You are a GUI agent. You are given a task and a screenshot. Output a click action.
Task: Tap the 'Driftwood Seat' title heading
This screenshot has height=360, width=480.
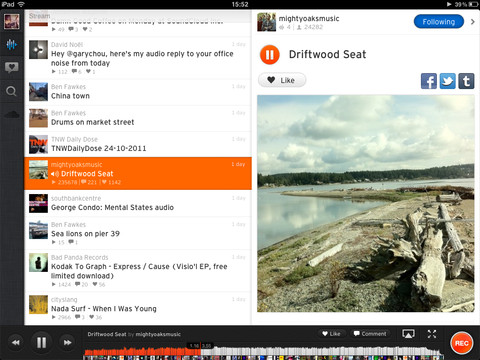[x=327, y=54]
